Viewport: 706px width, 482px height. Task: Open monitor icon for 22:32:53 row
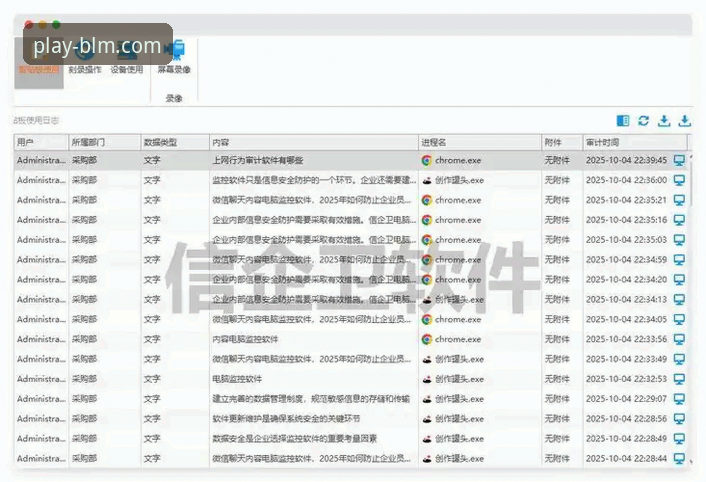pos(679,379)
